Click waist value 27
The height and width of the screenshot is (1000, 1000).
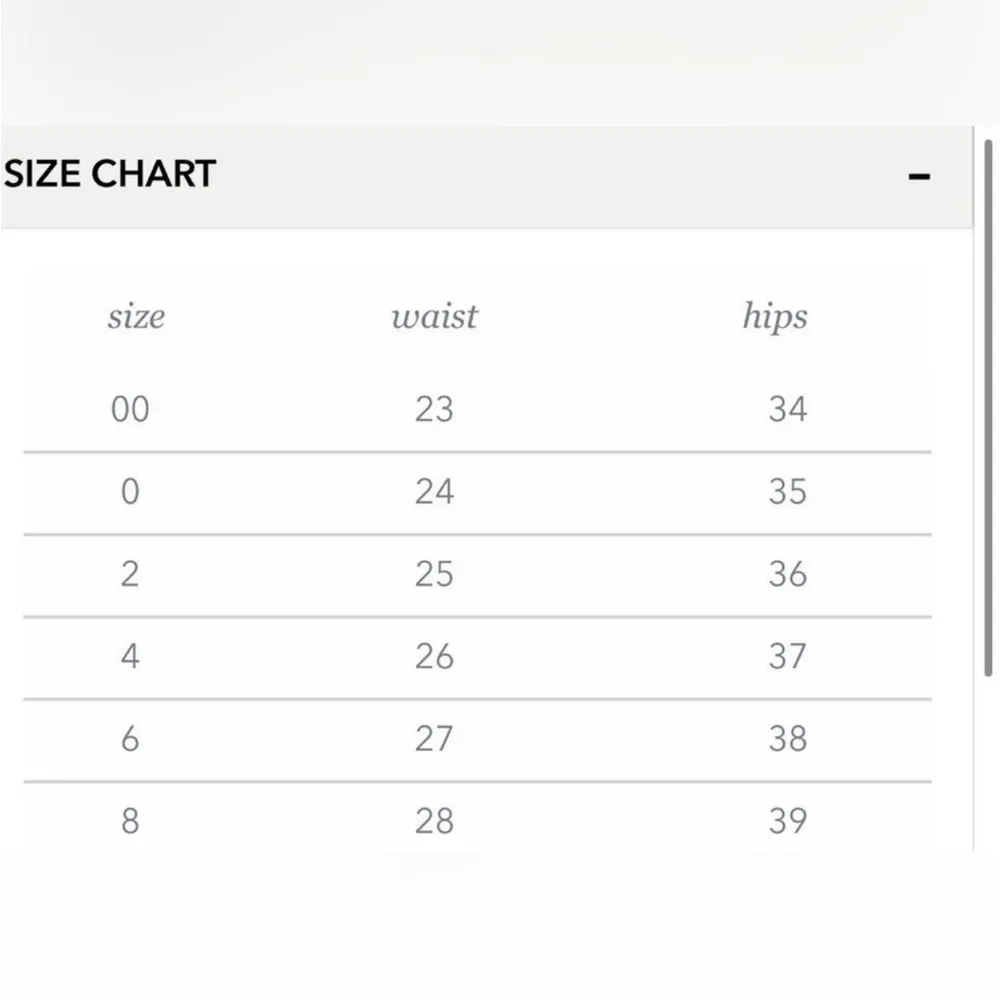434,738
